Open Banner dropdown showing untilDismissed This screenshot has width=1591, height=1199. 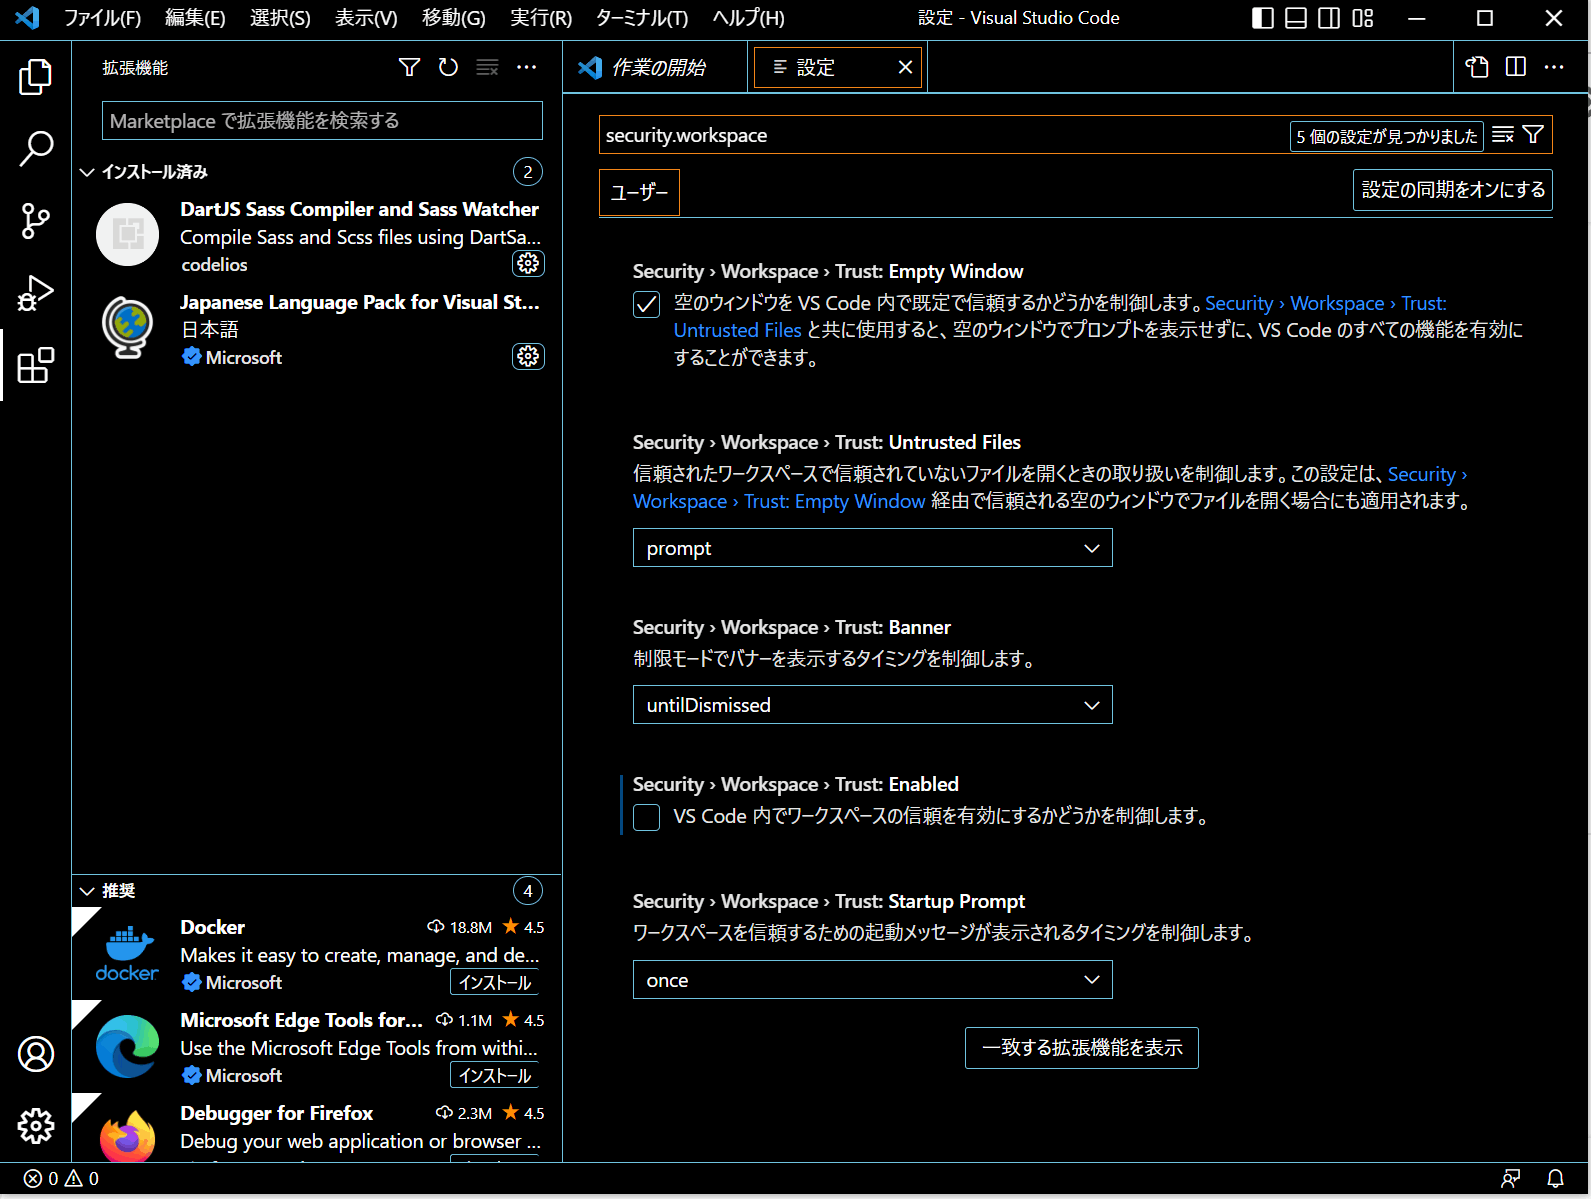point(872,705)
